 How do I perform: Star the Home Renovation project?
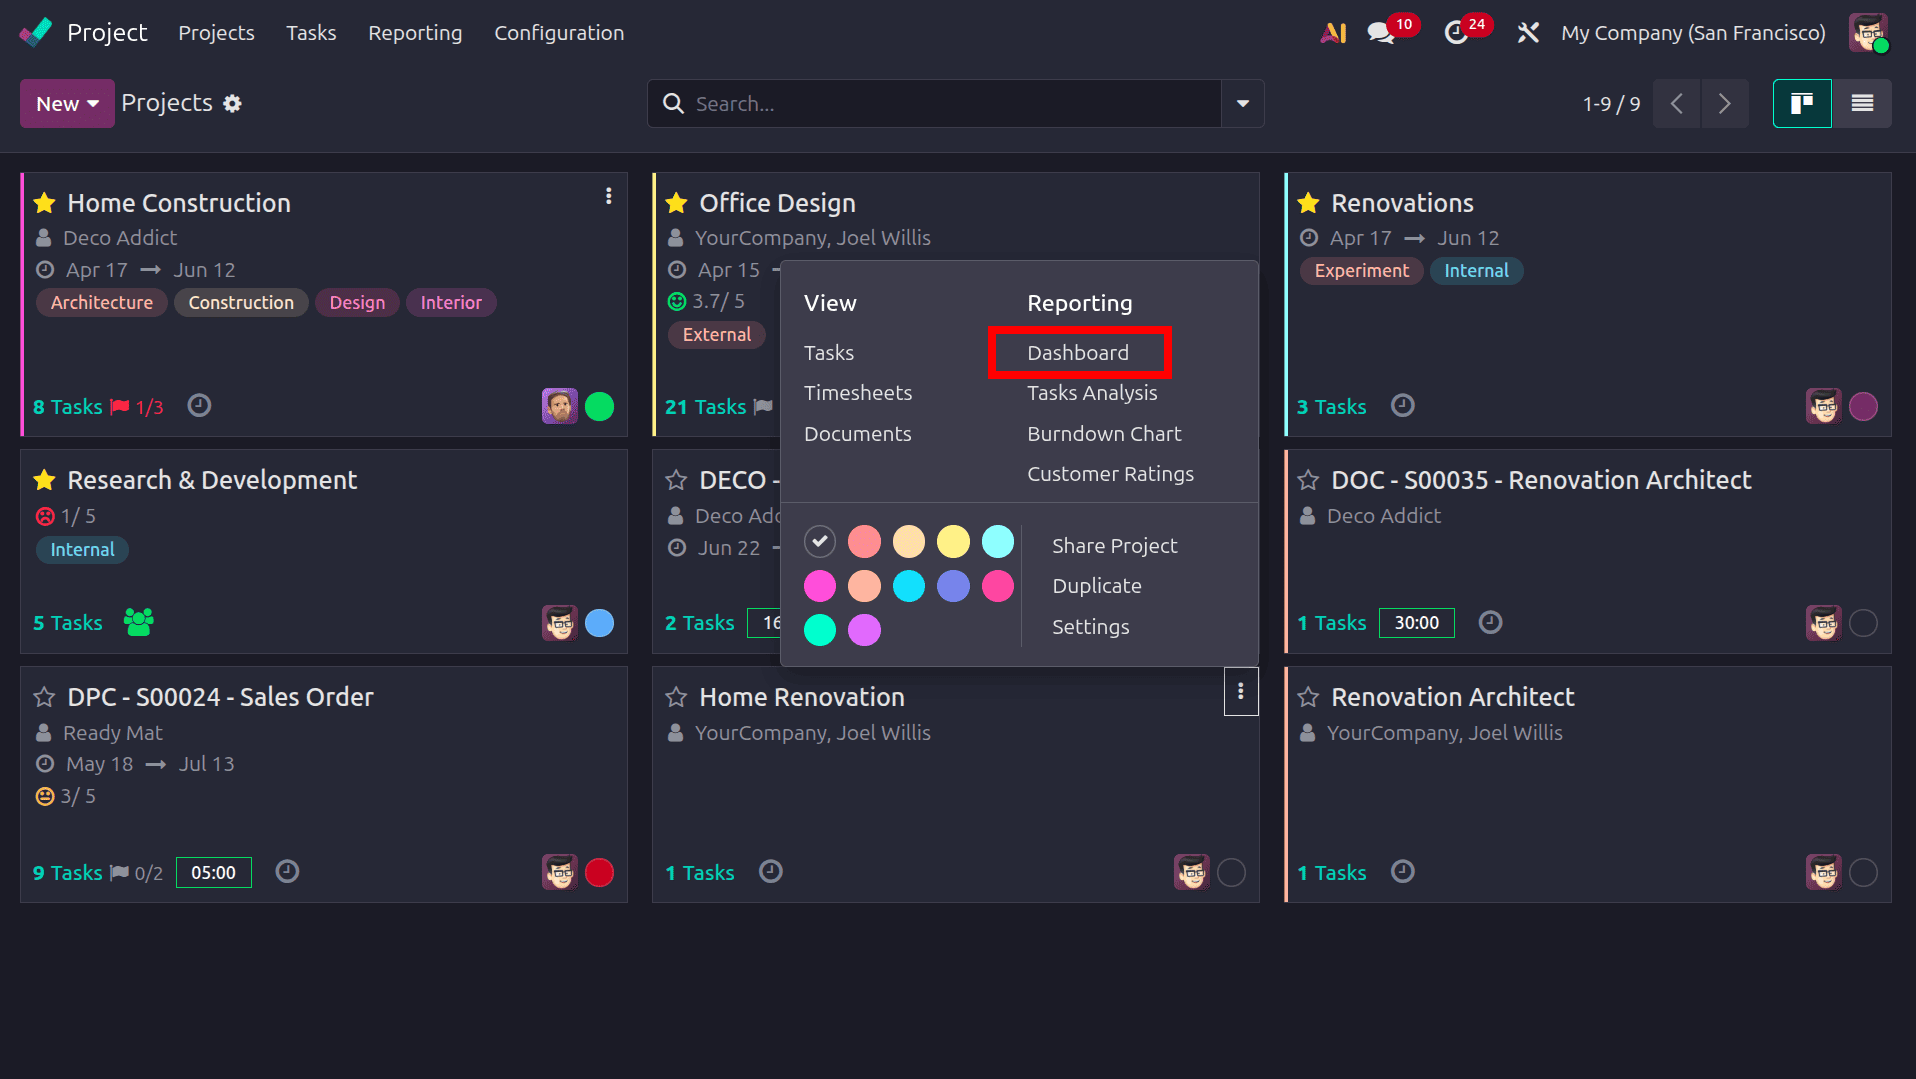pos(676,697)
